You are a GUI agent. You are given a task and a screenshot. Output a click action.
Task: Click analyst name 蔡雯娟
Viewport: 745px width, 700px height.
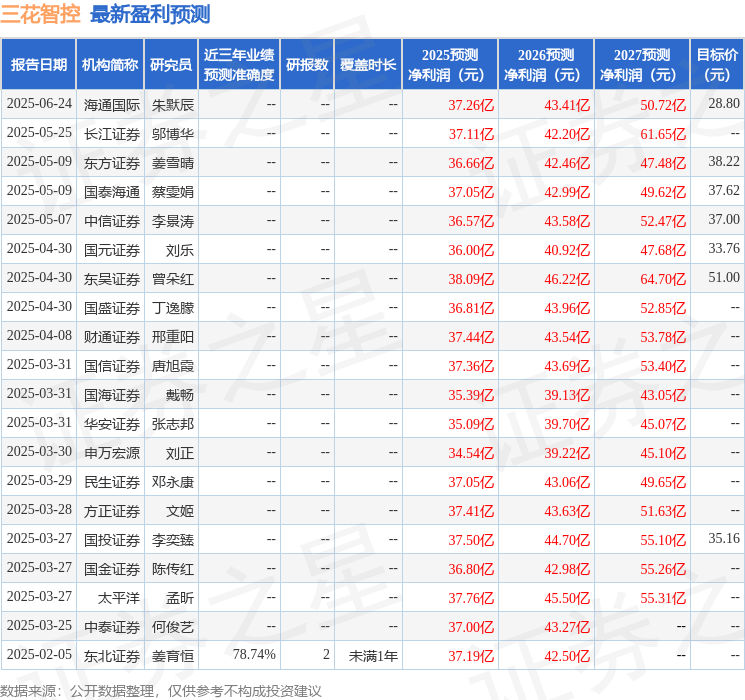[173, 192]
